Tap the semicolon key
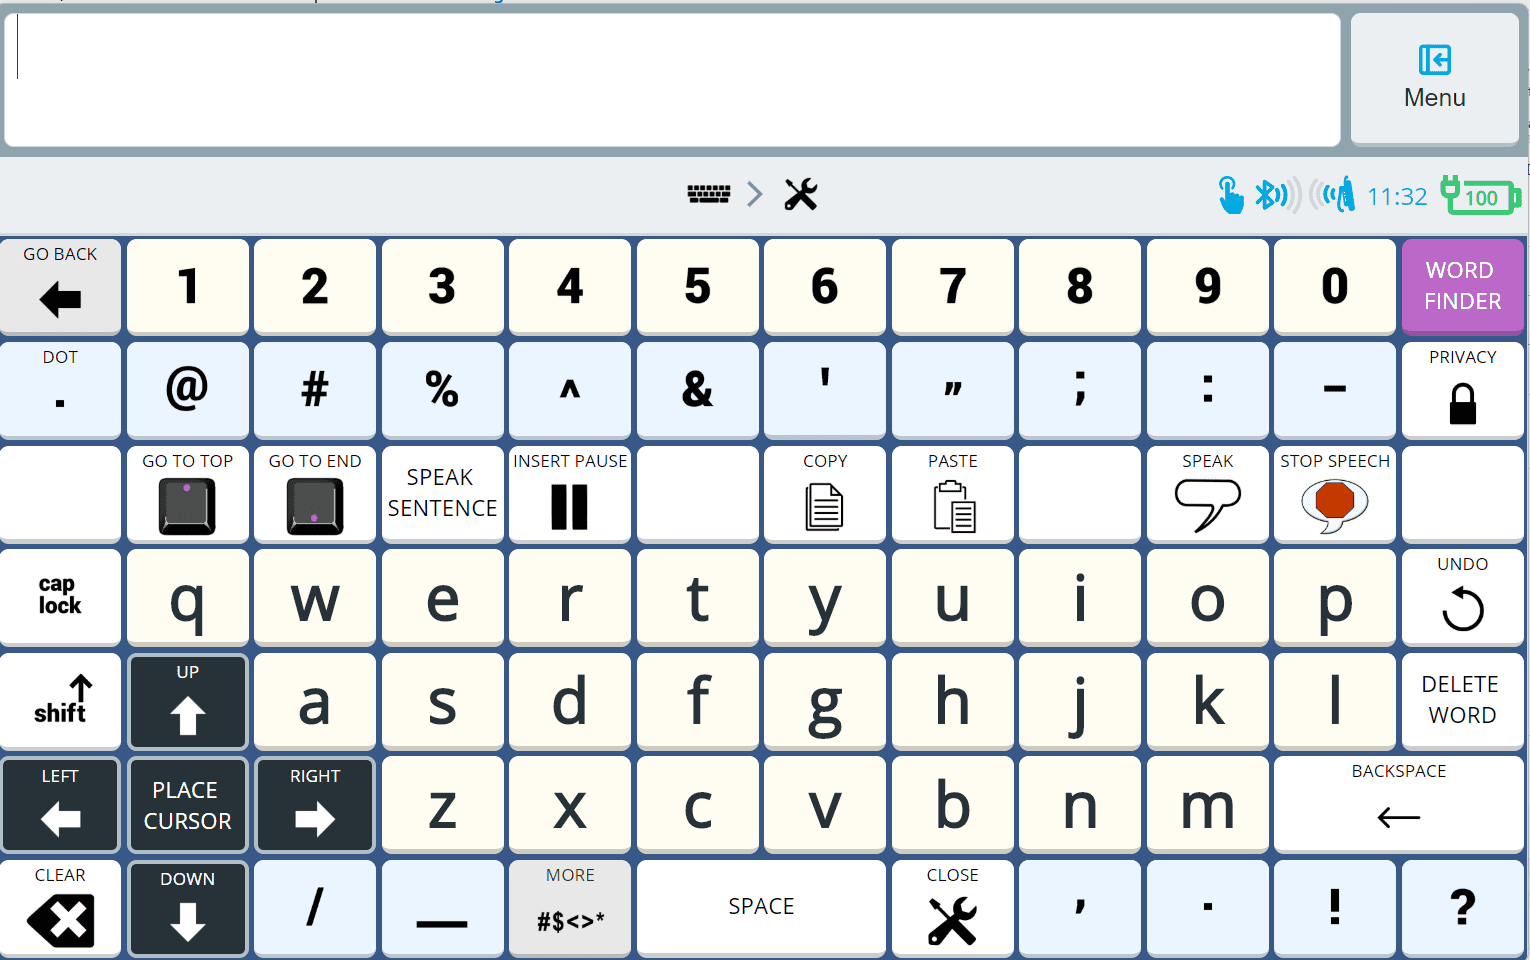 point(1080,390)
